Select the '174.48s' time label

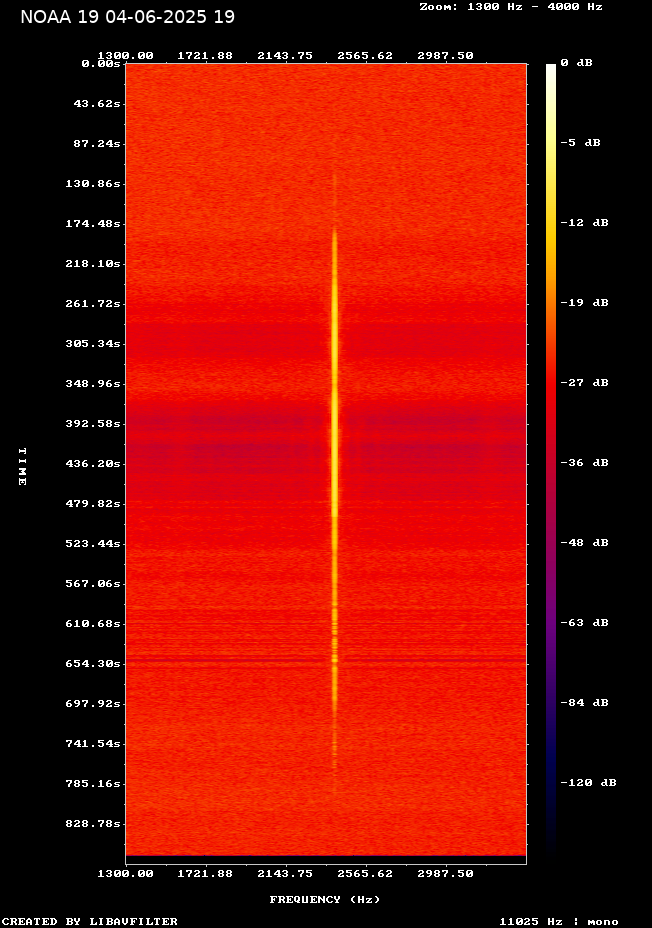click(x=93, y=224)
